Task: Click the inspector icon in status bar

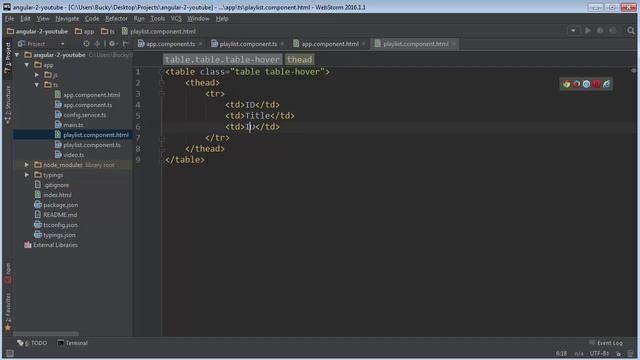Action: (631, 353)
